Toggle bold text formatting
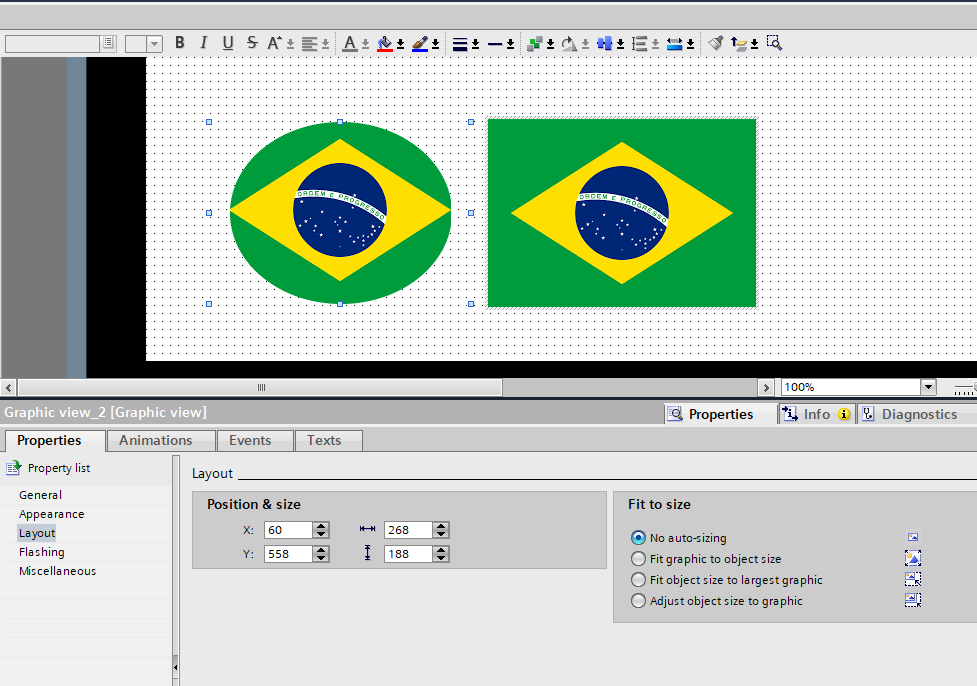977x686 pixels. [180, 43]
